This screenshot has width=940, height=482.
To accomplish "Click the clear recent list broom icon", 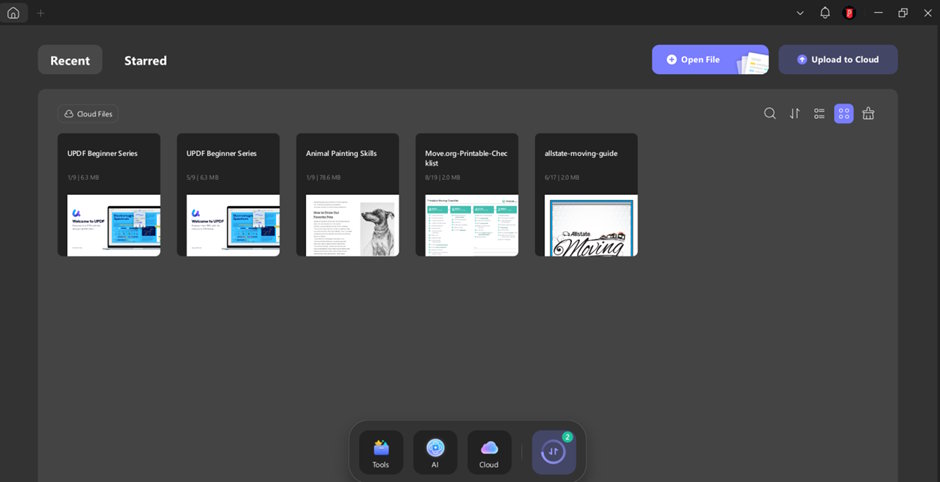I will click(x=868, y=114).
